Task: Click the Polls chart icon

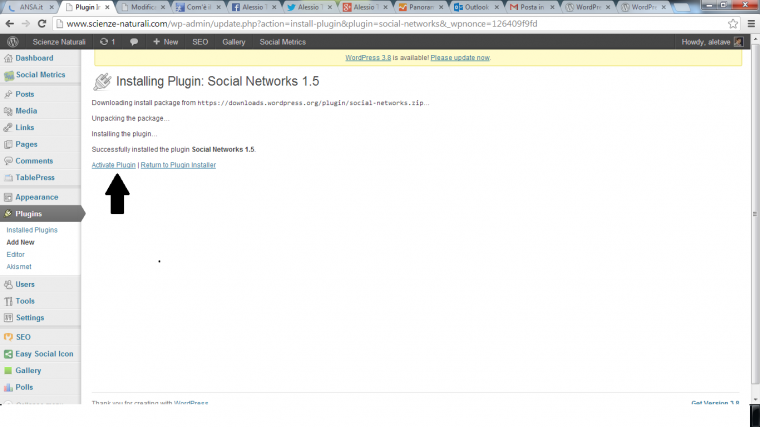Action: [8, 387]
